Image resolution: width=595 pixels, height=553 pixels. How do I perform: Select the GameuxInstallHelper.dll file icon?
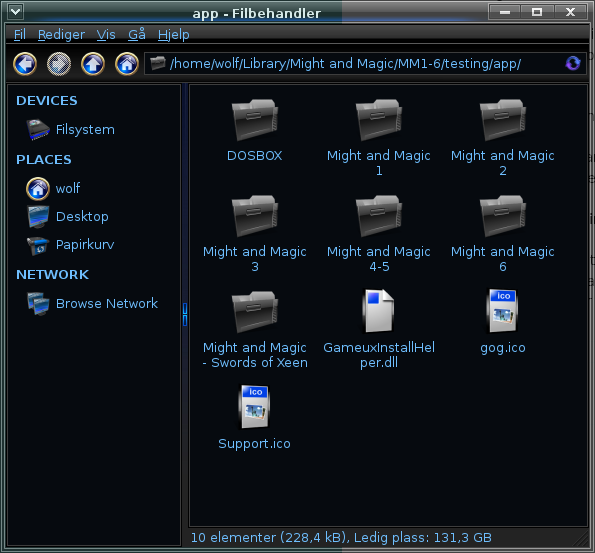[x=379, y=311]
